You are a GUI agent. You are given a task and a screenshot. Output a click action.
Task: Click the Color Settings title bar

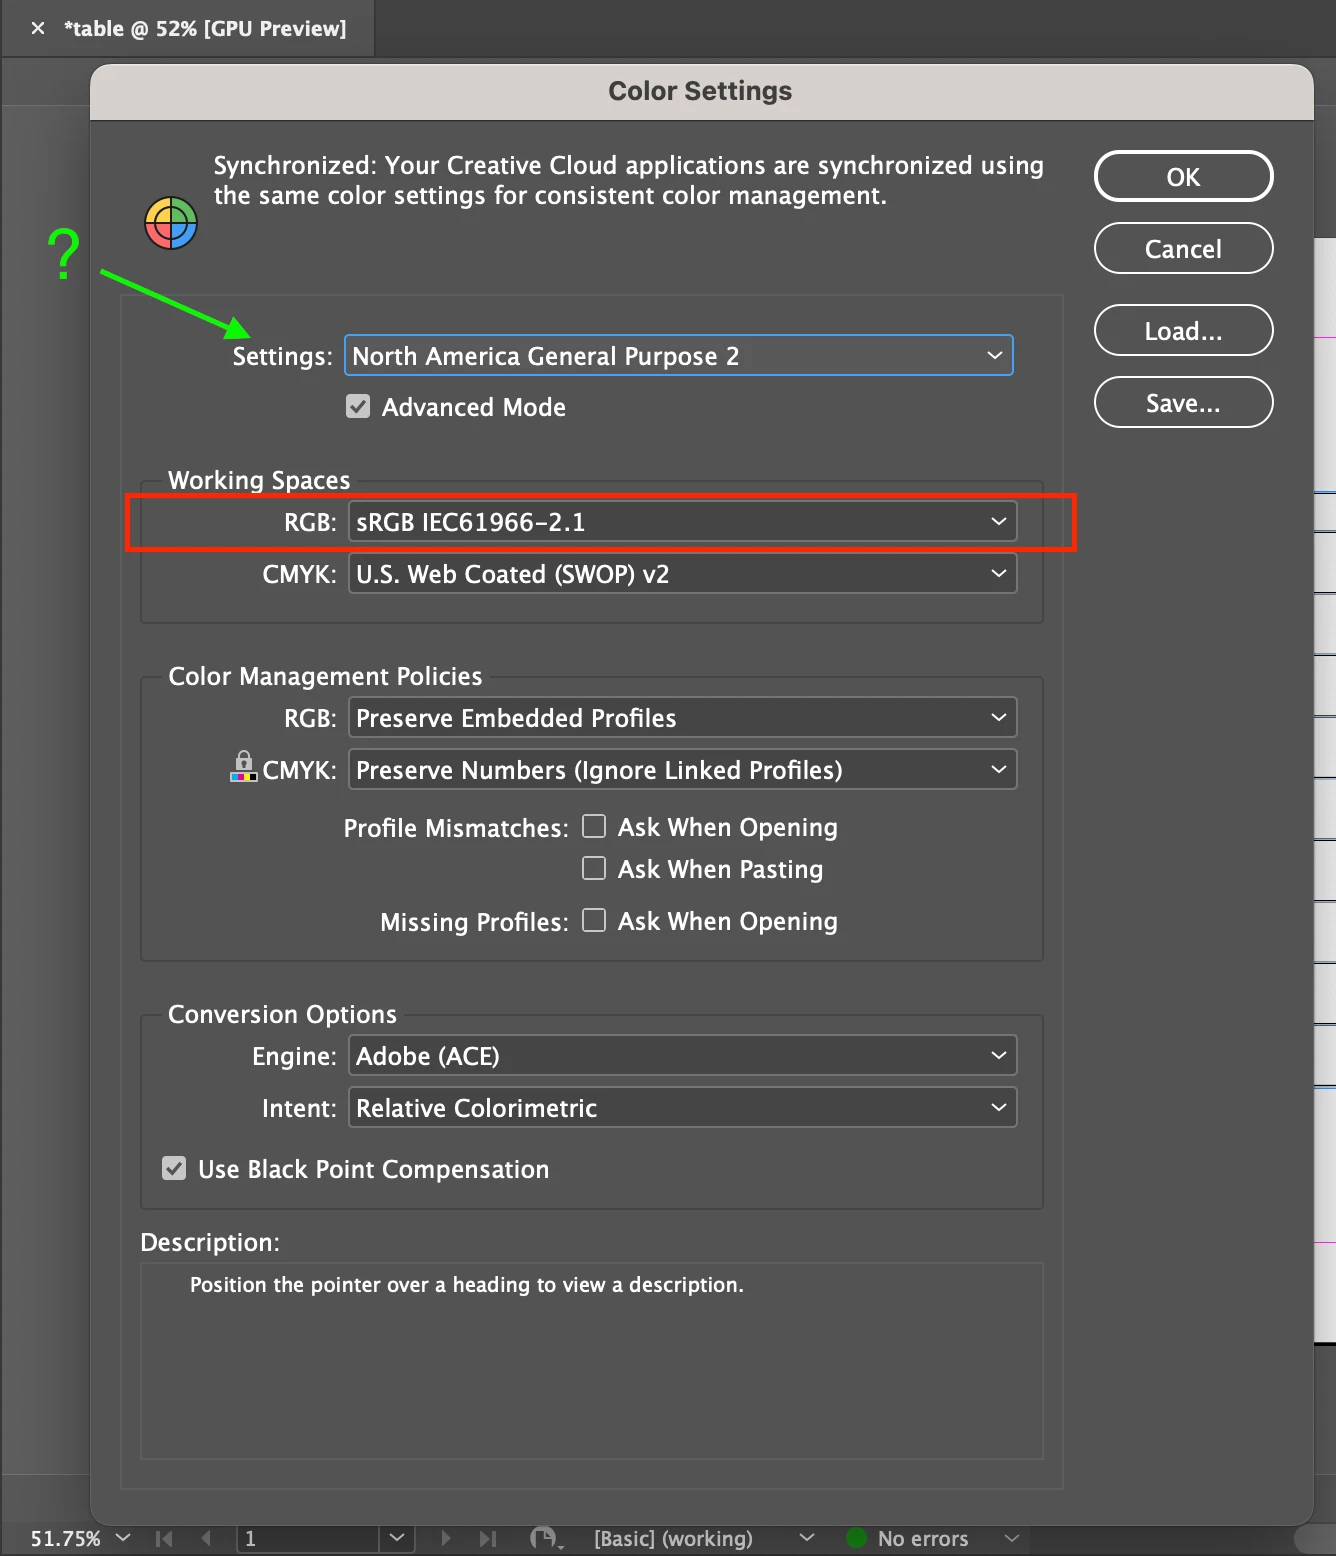pos(701,91)
